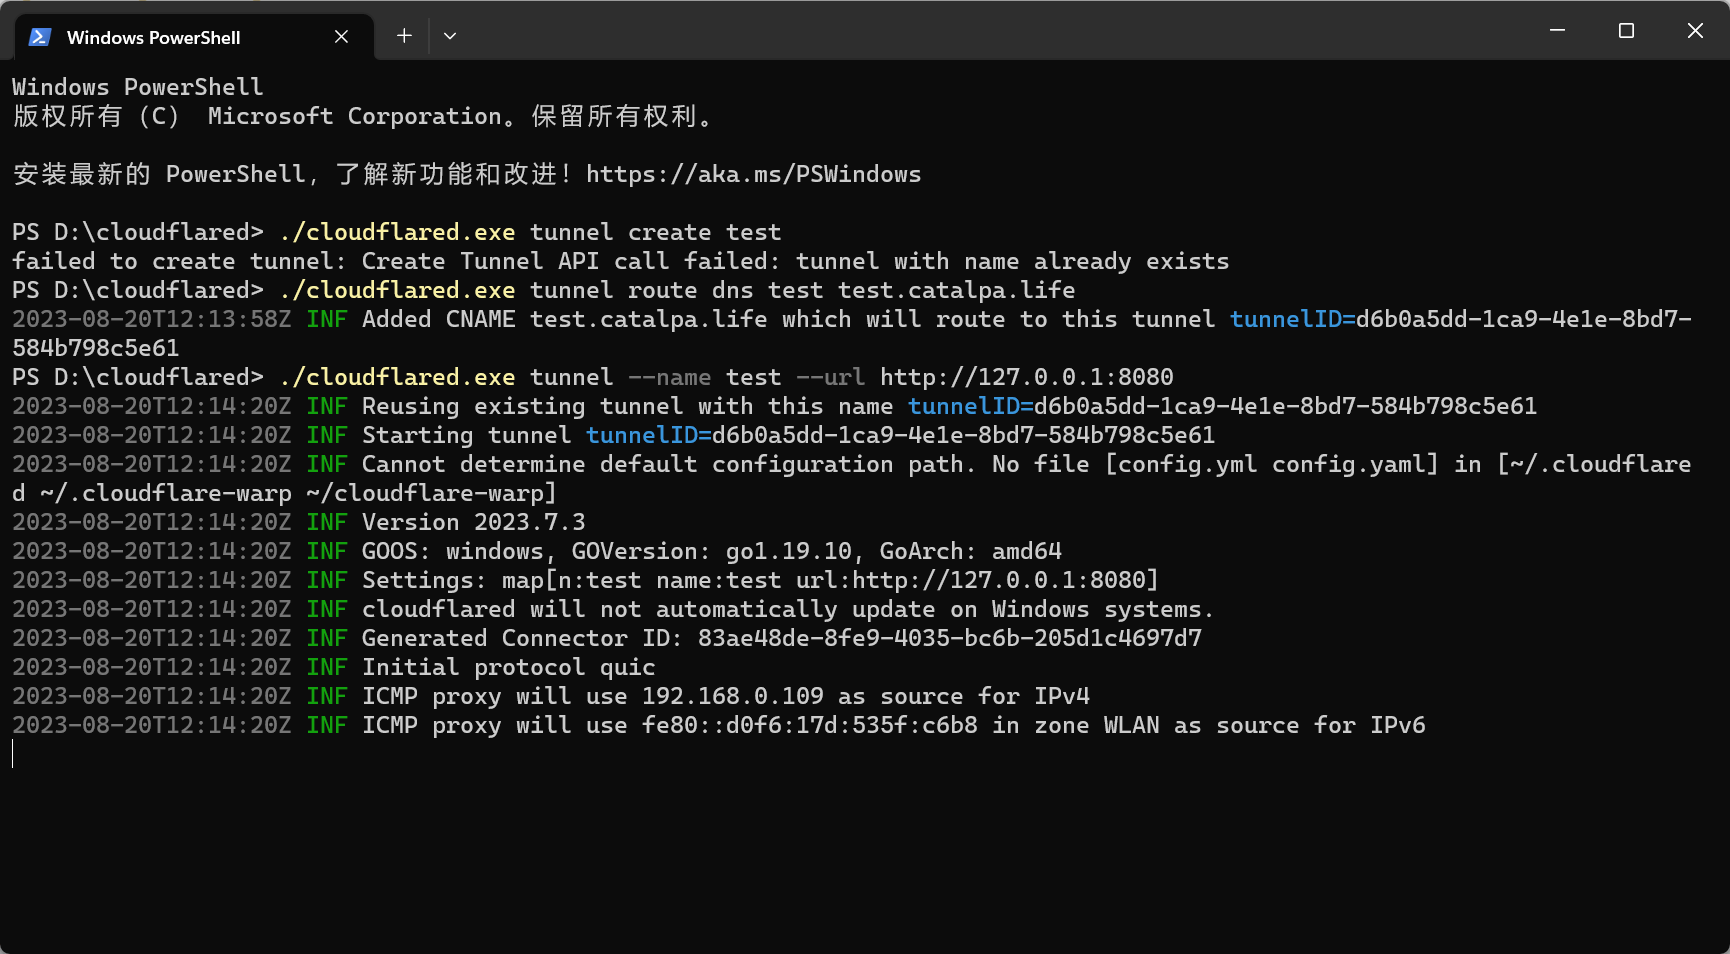The height and width of the screenshot is (954, 1730).
Task: Open a new terminal tab with the plus button
Action: point(404,36)
